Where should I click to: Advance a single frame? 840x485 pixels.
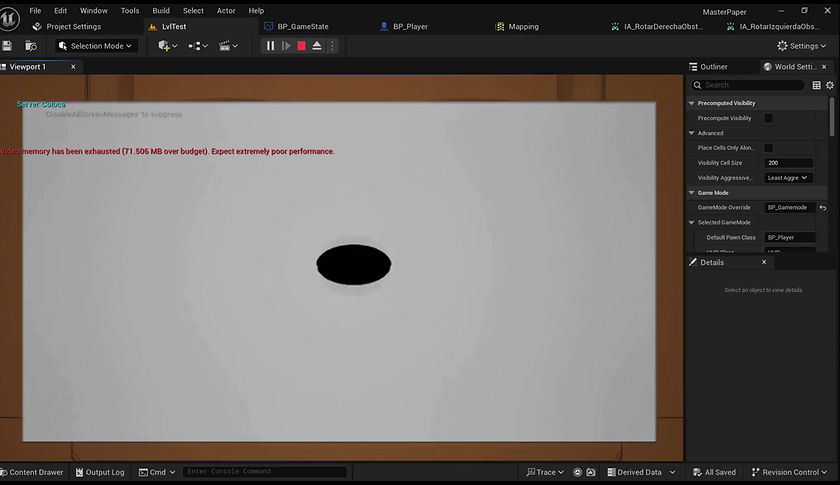pyautogui.click(x=286, y=46)
